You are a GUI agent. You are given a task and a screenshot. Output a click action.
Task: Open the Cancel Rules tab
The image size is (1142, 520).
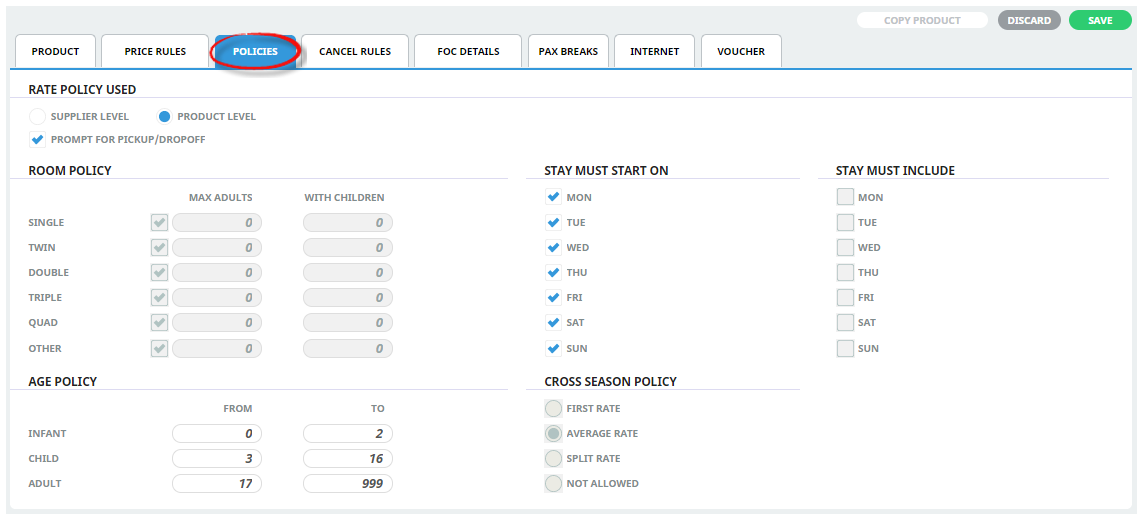click(x=355, y=52)
